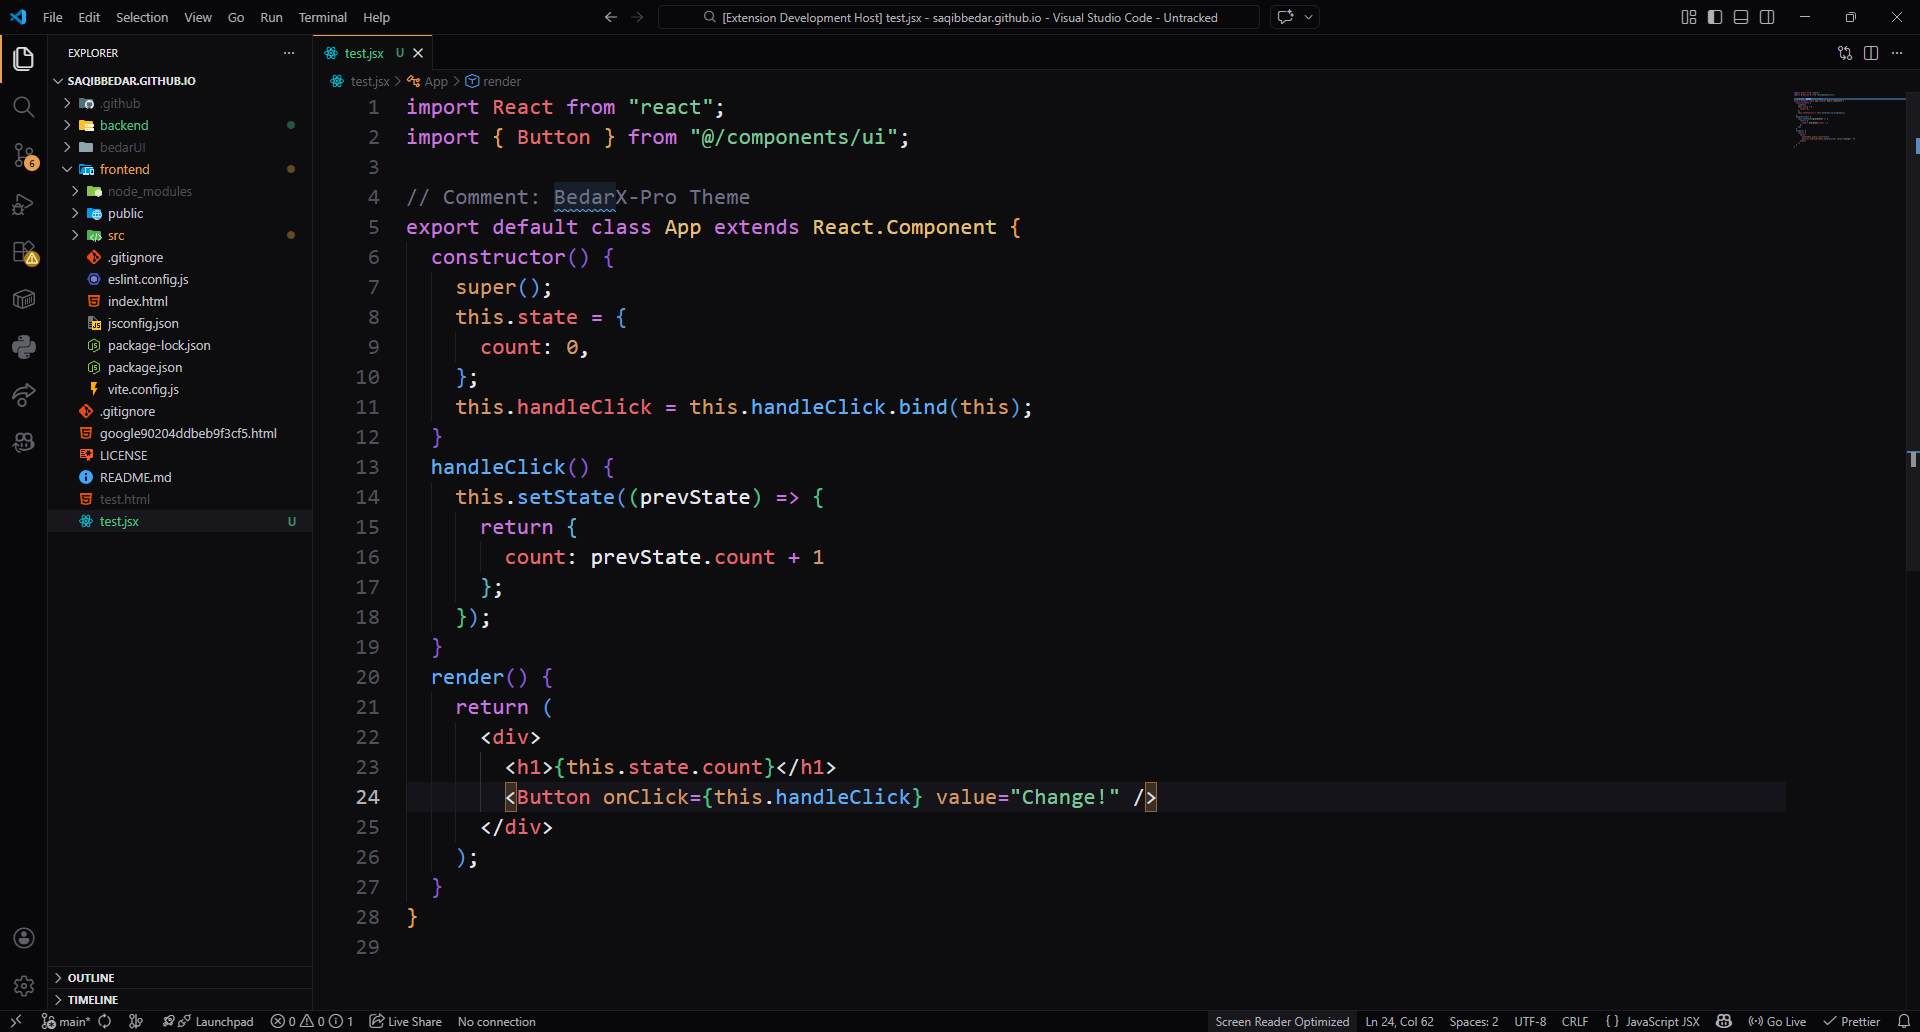
Task: Click the Manage gear icon
Action: pyautogui.click(x=24, y=985)
